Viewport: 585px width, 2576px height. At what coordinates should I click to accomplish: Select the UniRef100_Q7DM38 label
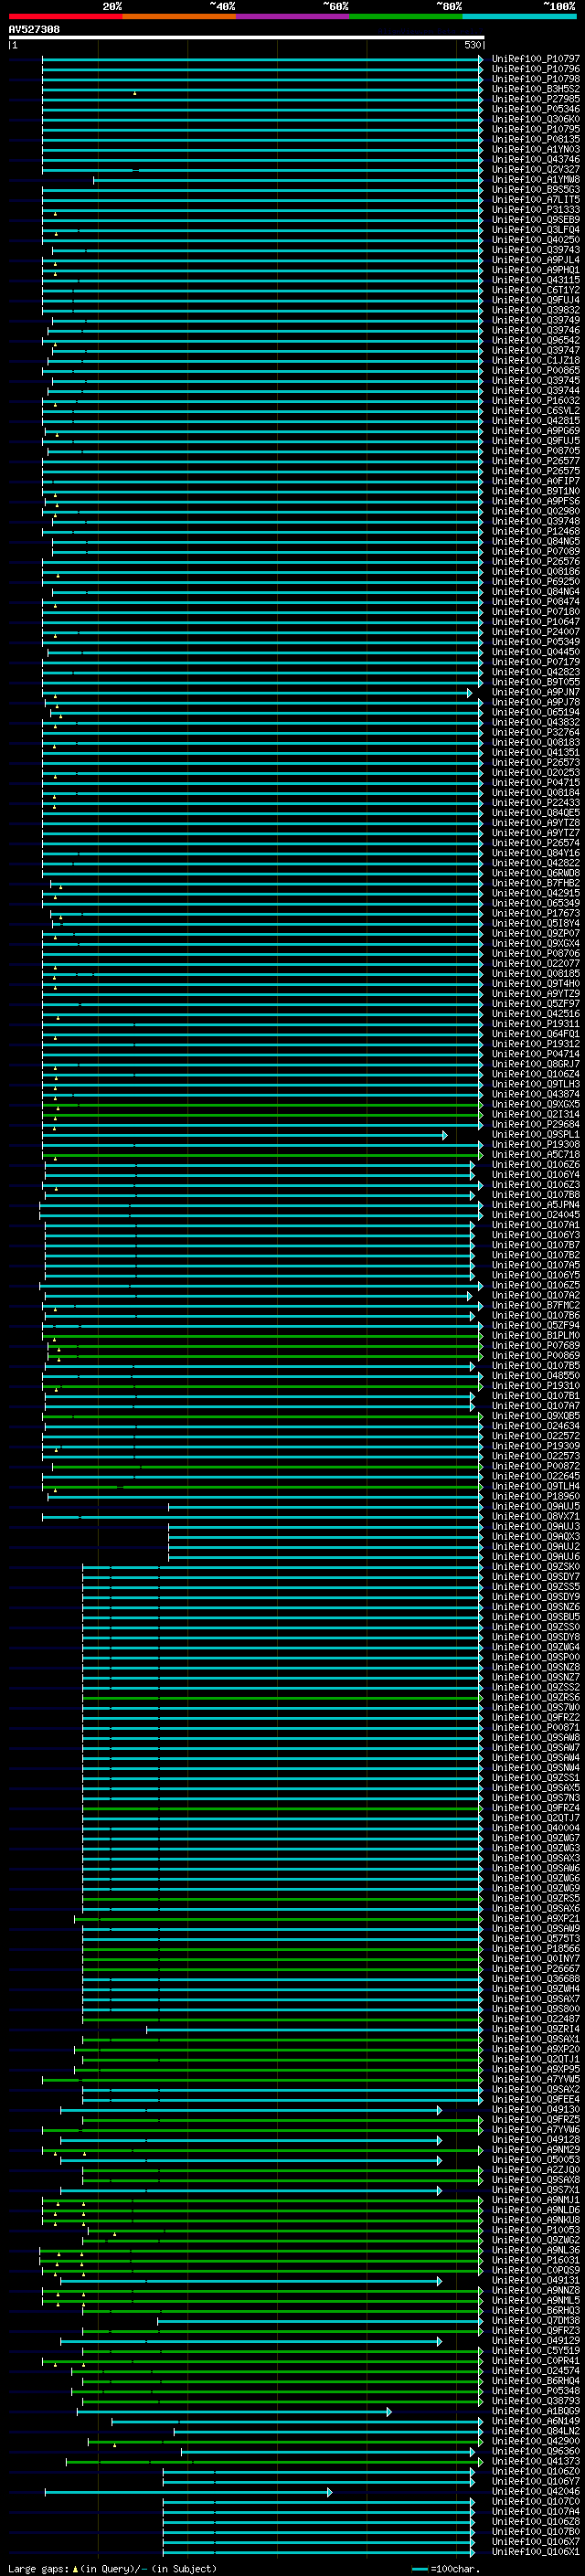pos(536,2321)
